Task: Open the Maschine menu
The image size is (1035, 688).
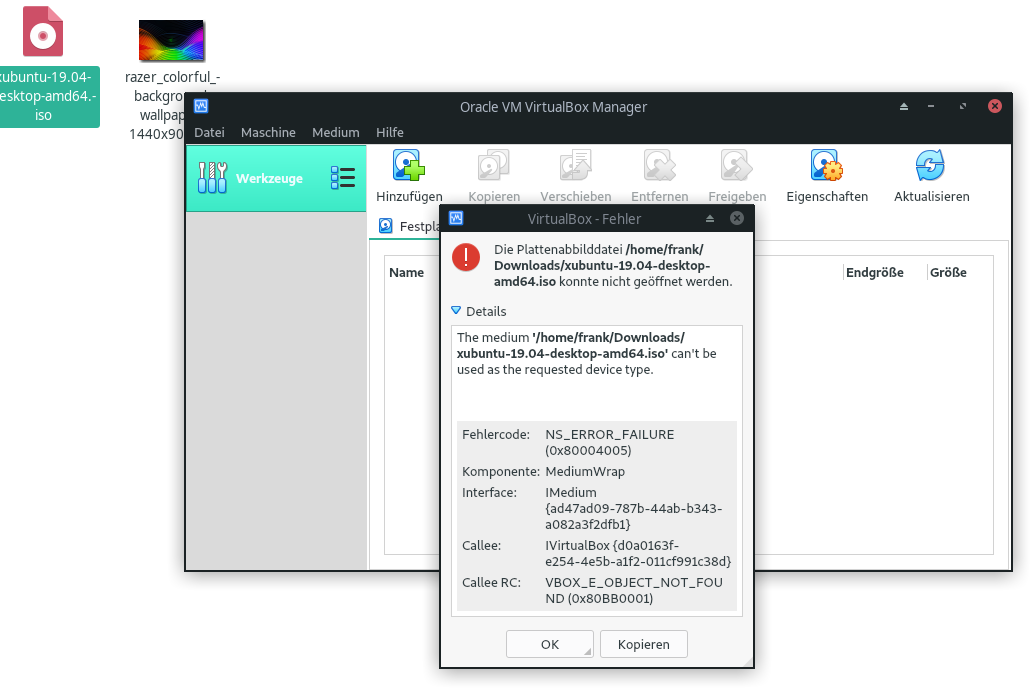Action: [268, 132]
